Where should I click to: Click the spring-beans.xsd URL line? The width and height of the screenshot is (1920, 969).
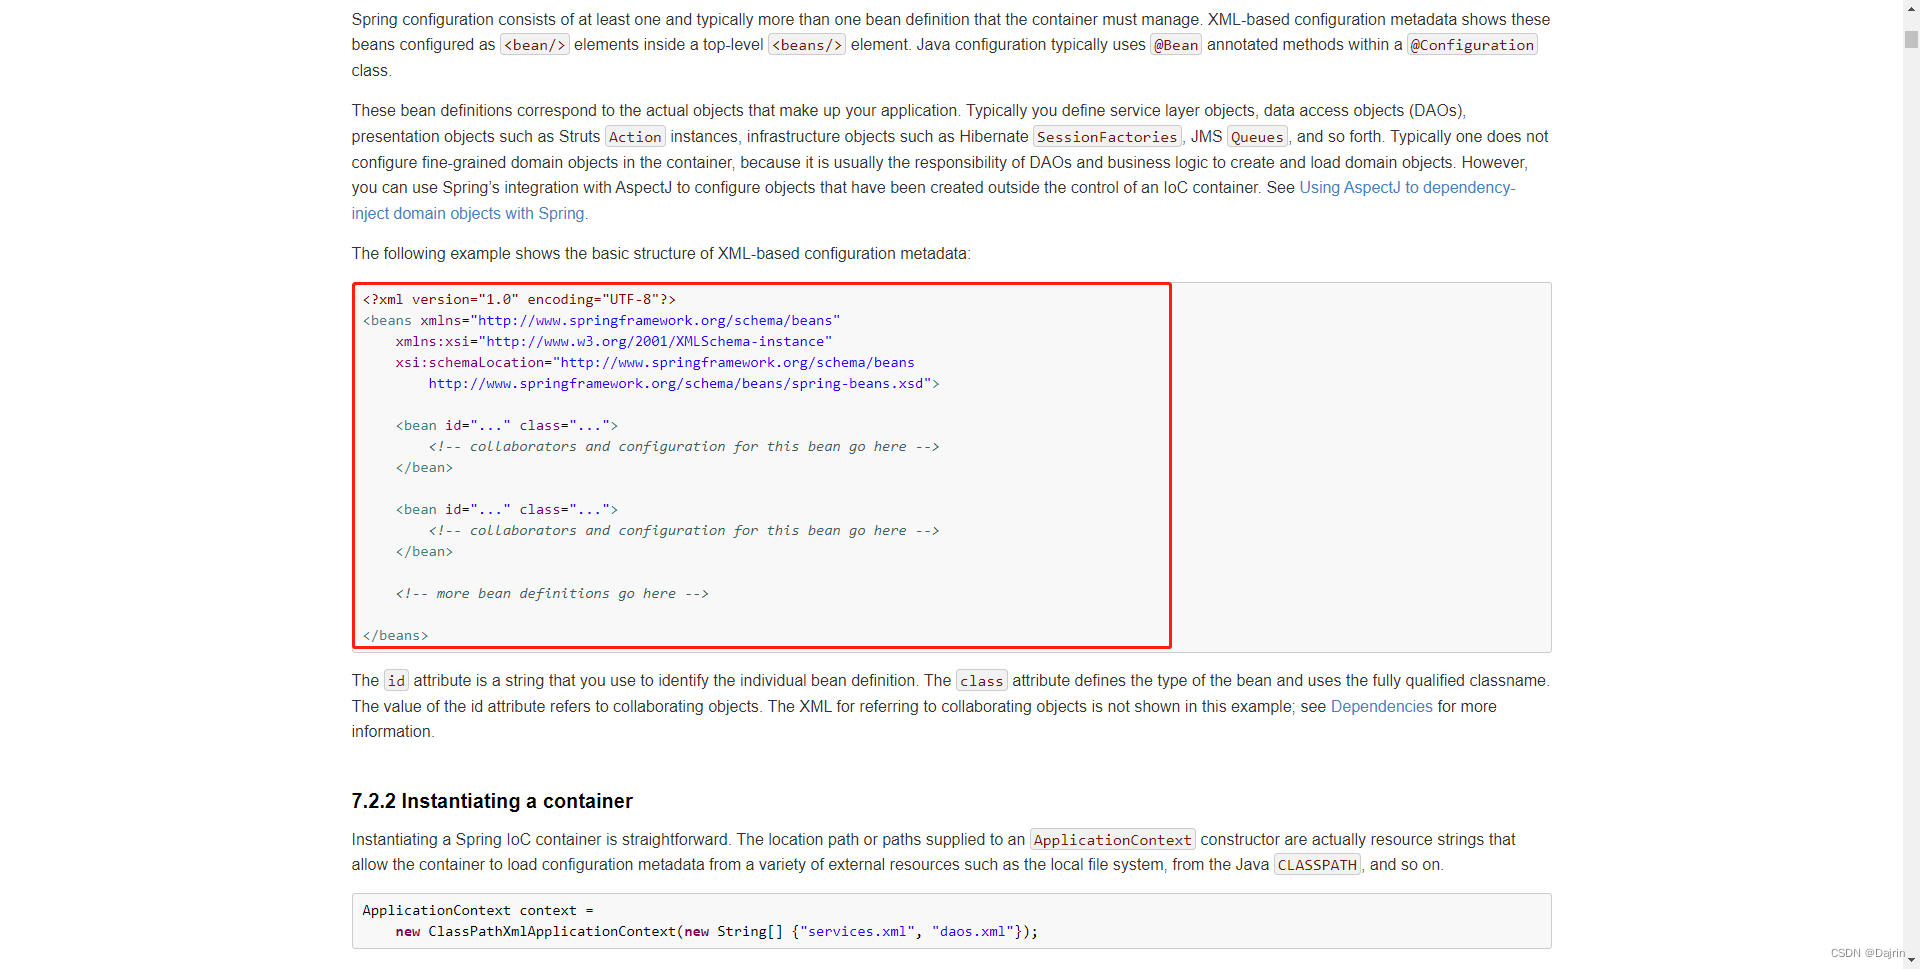[684, 384]
